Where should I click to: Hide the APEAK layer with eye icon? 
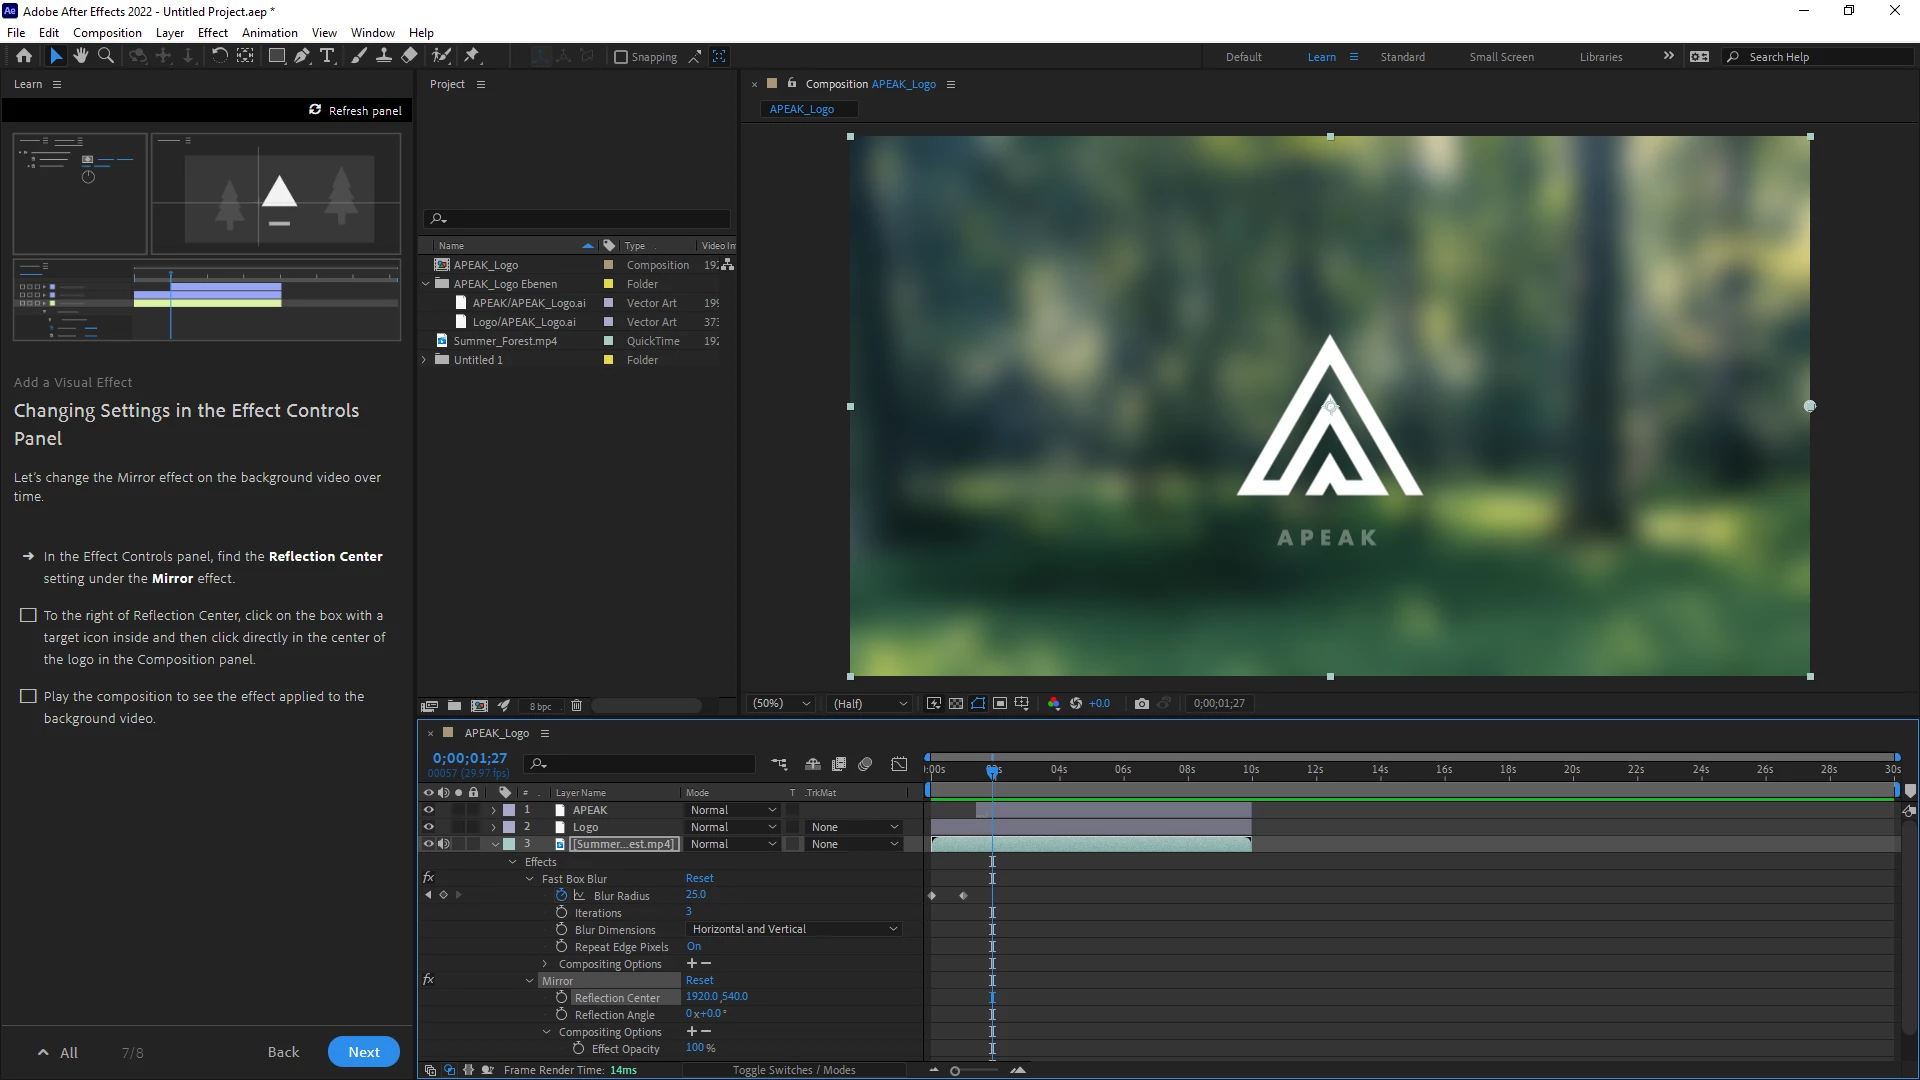pos(429,810)
